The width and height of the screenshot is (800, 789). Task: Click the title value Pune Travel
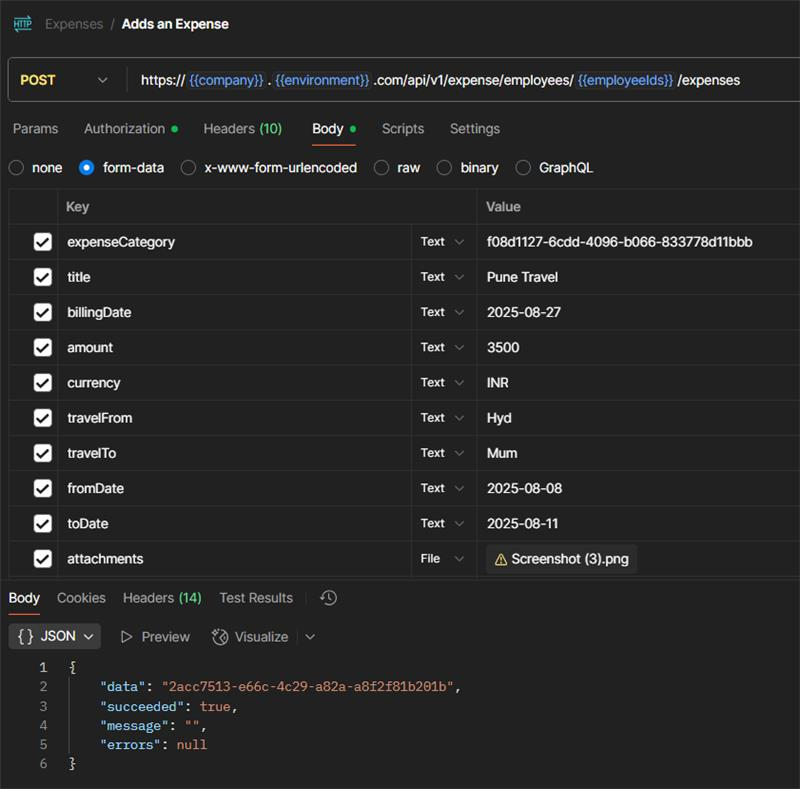tap(522, 277)
